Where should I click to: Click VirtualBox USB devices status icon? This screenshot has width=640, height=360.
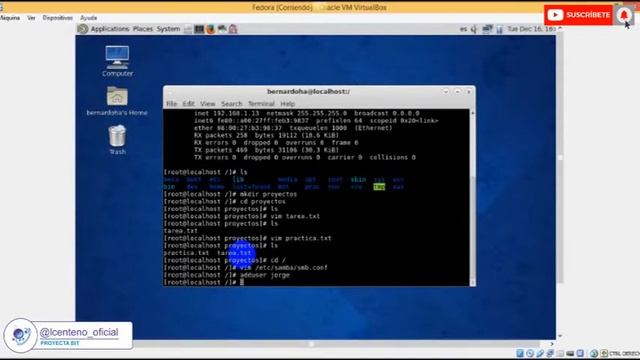(540, 353)
